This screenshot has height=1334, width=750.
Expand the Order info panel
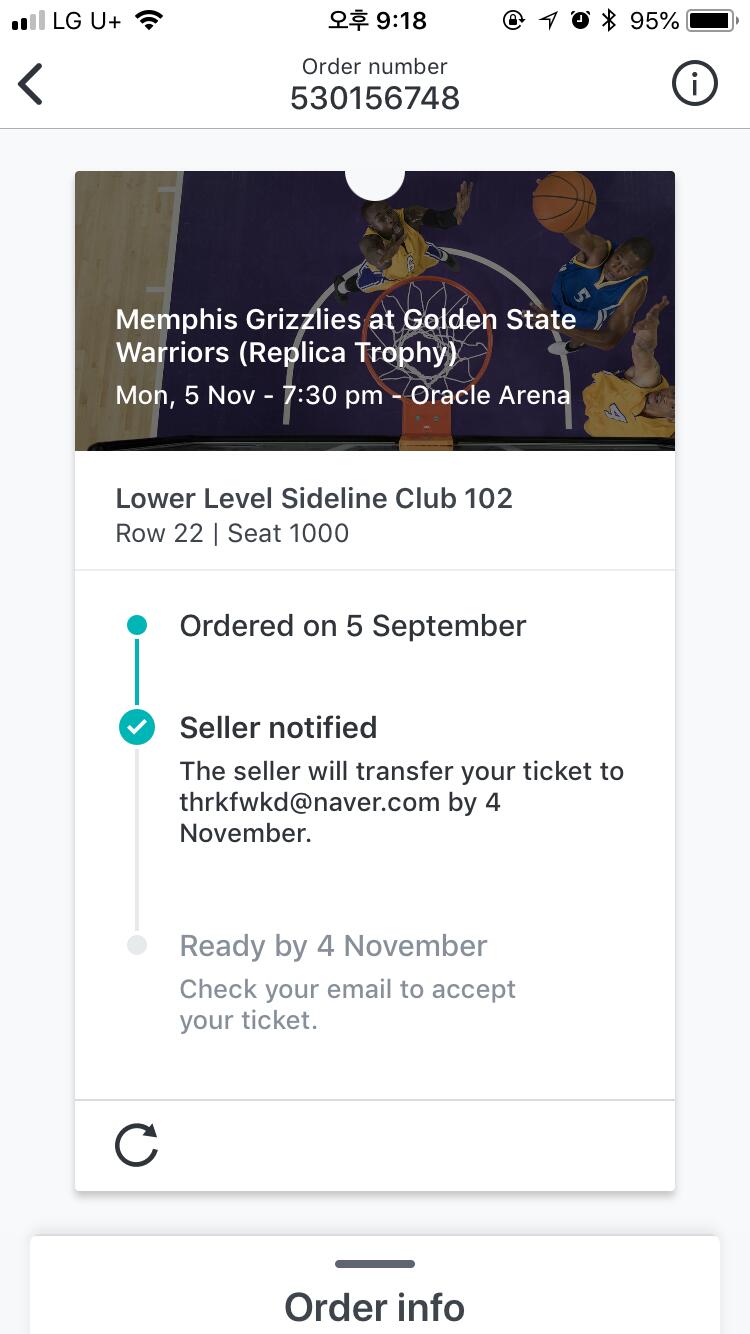[374, 1307]
